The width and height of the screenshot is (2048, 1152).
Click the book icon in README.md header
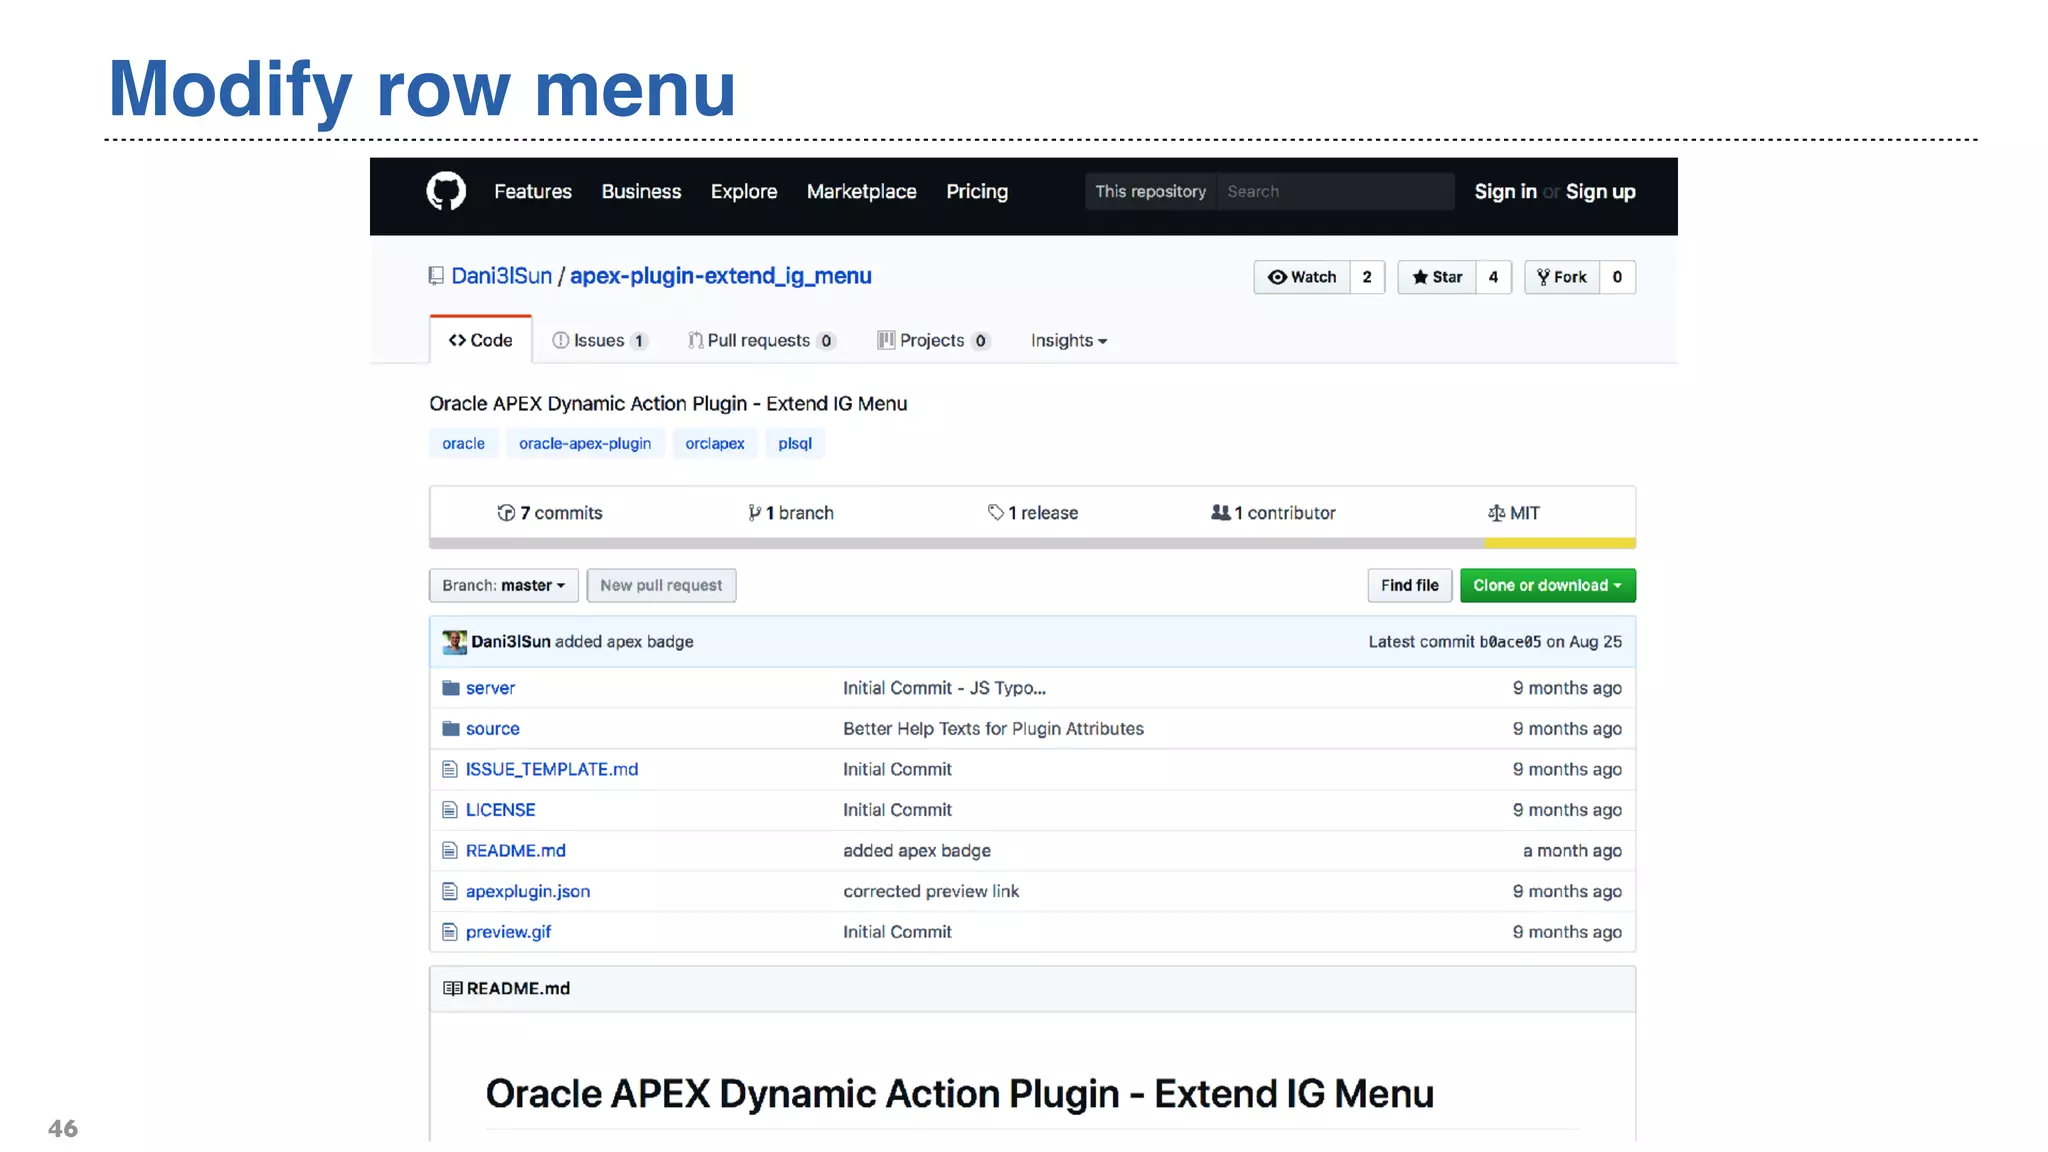[x=453, y=988]
